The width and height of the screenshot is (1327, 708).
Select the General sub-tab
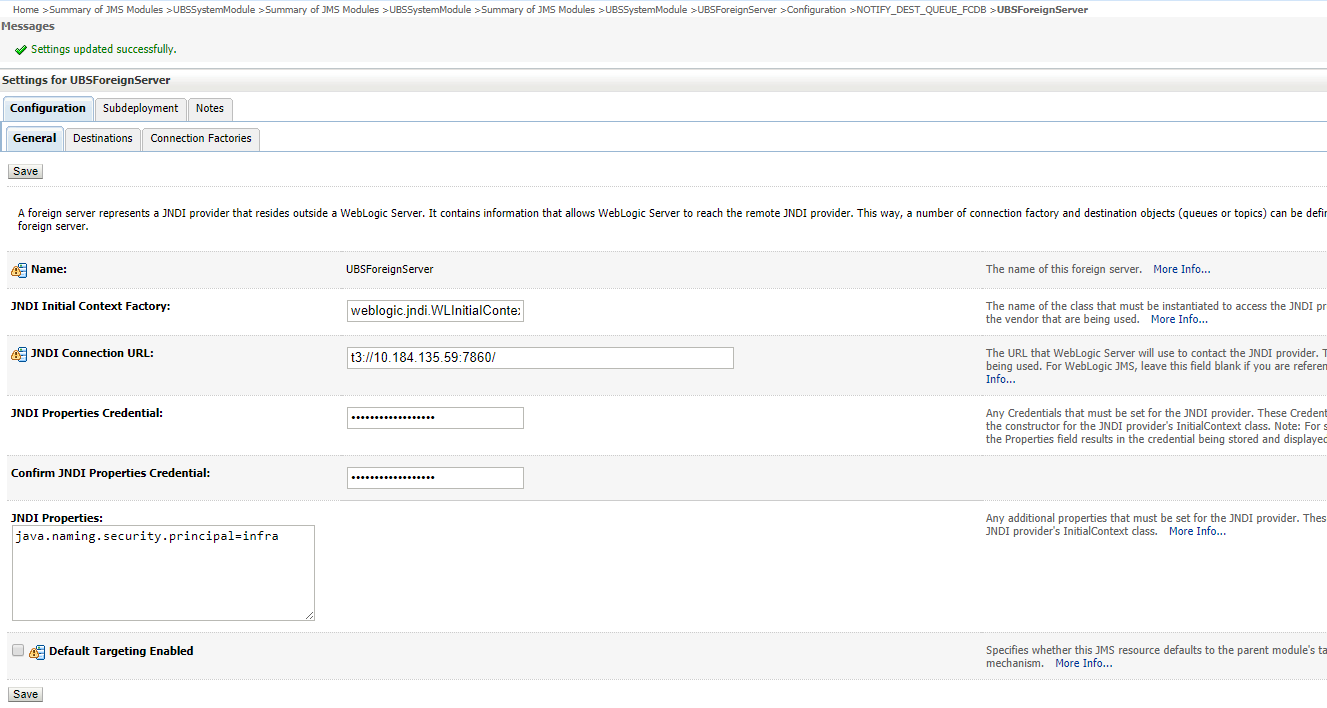pyautogui.click(x=35, y=138)
